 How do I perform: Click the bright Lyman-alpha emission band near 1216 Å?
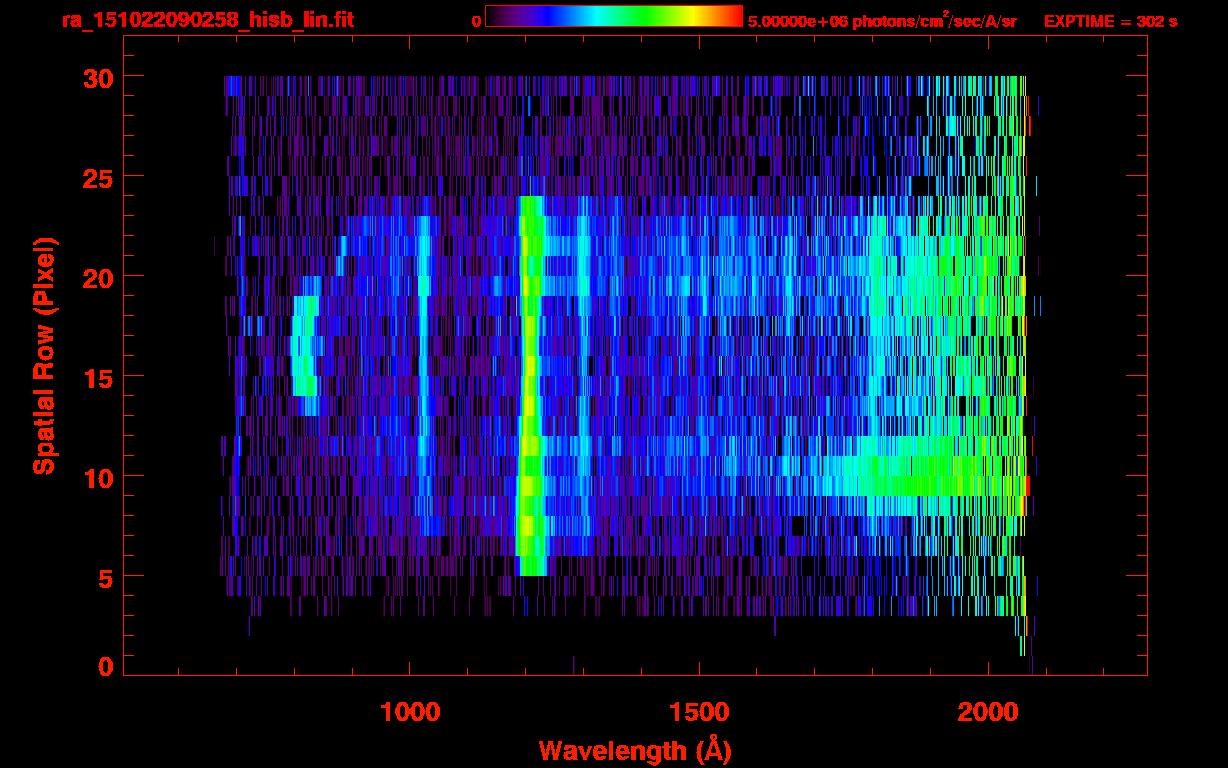click(530, 385)
